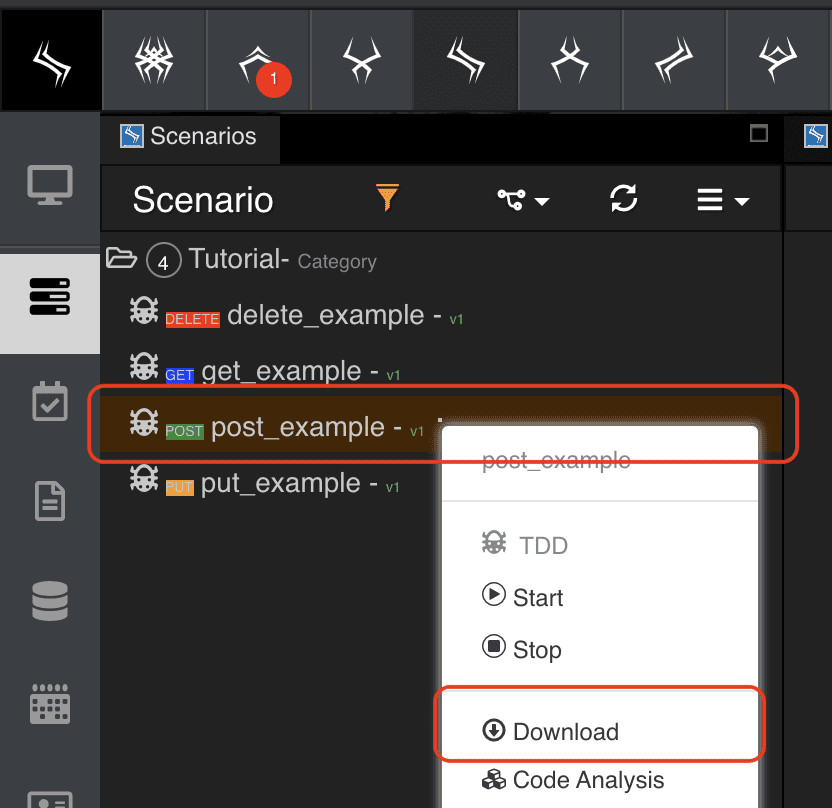Click the green POST method tag
Viewport: 832px width, 808px height.
pyautogui.click(x=185, y=431)
